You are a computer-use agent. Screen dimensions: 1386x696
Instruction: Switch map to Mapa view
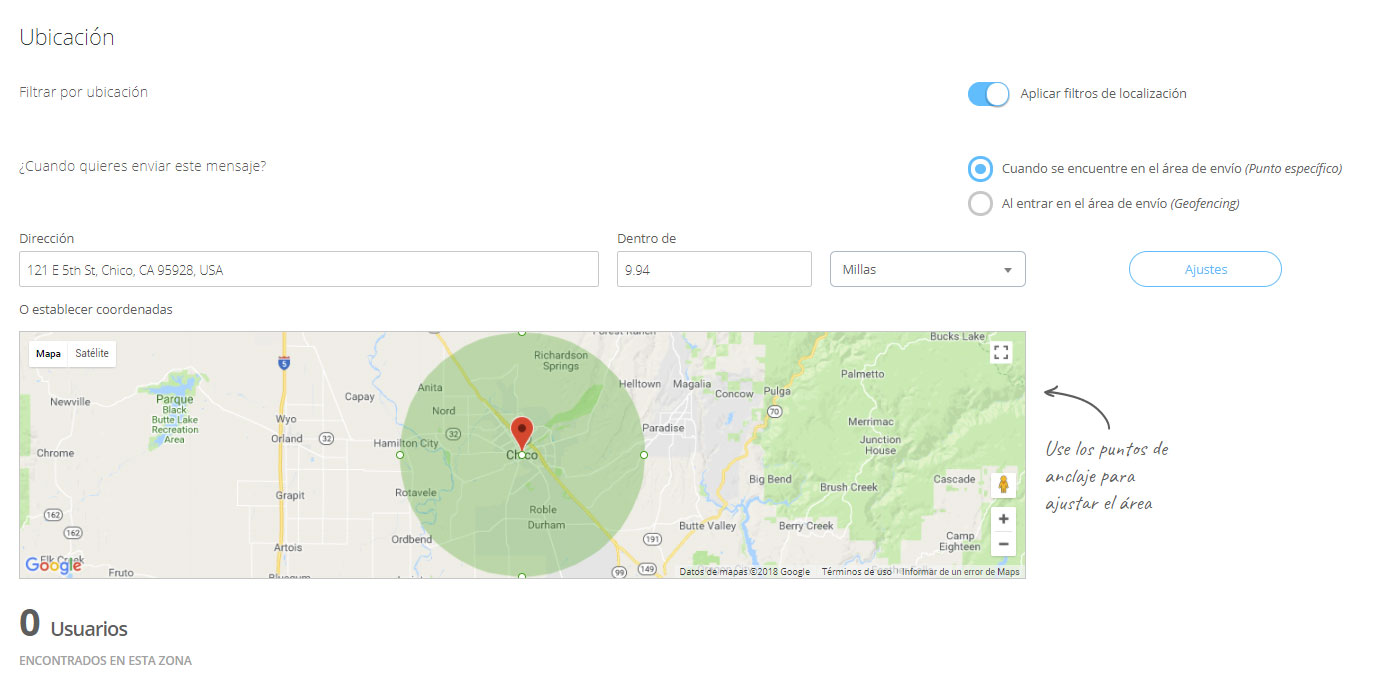click(x=48, y=353)
